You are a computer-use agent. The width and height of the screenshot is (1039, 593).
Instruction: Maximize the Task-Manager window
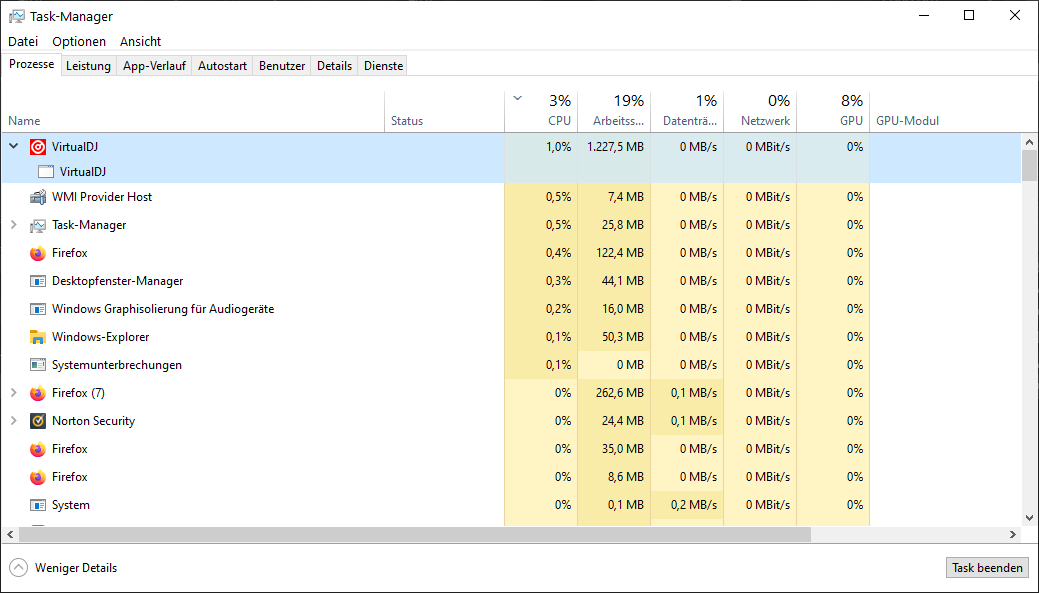coord(969,15)
